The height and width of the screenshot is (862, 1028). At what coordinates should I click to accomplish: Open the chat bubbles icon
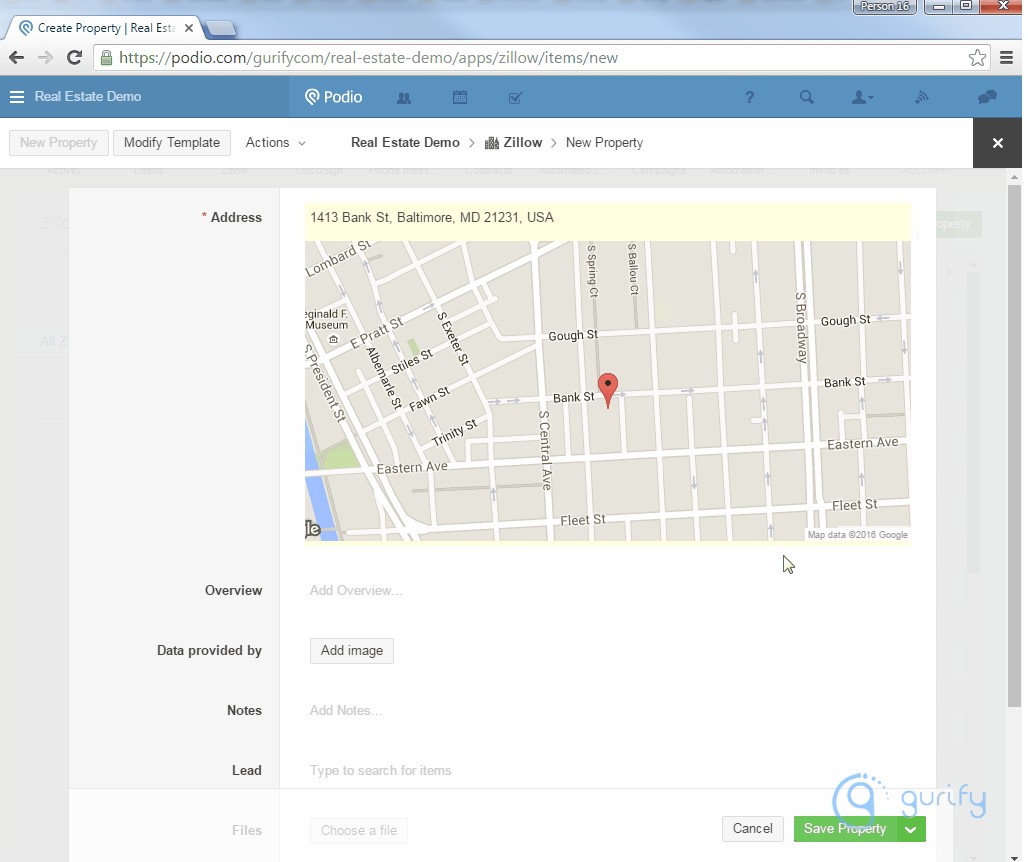(x=987, y=98)
